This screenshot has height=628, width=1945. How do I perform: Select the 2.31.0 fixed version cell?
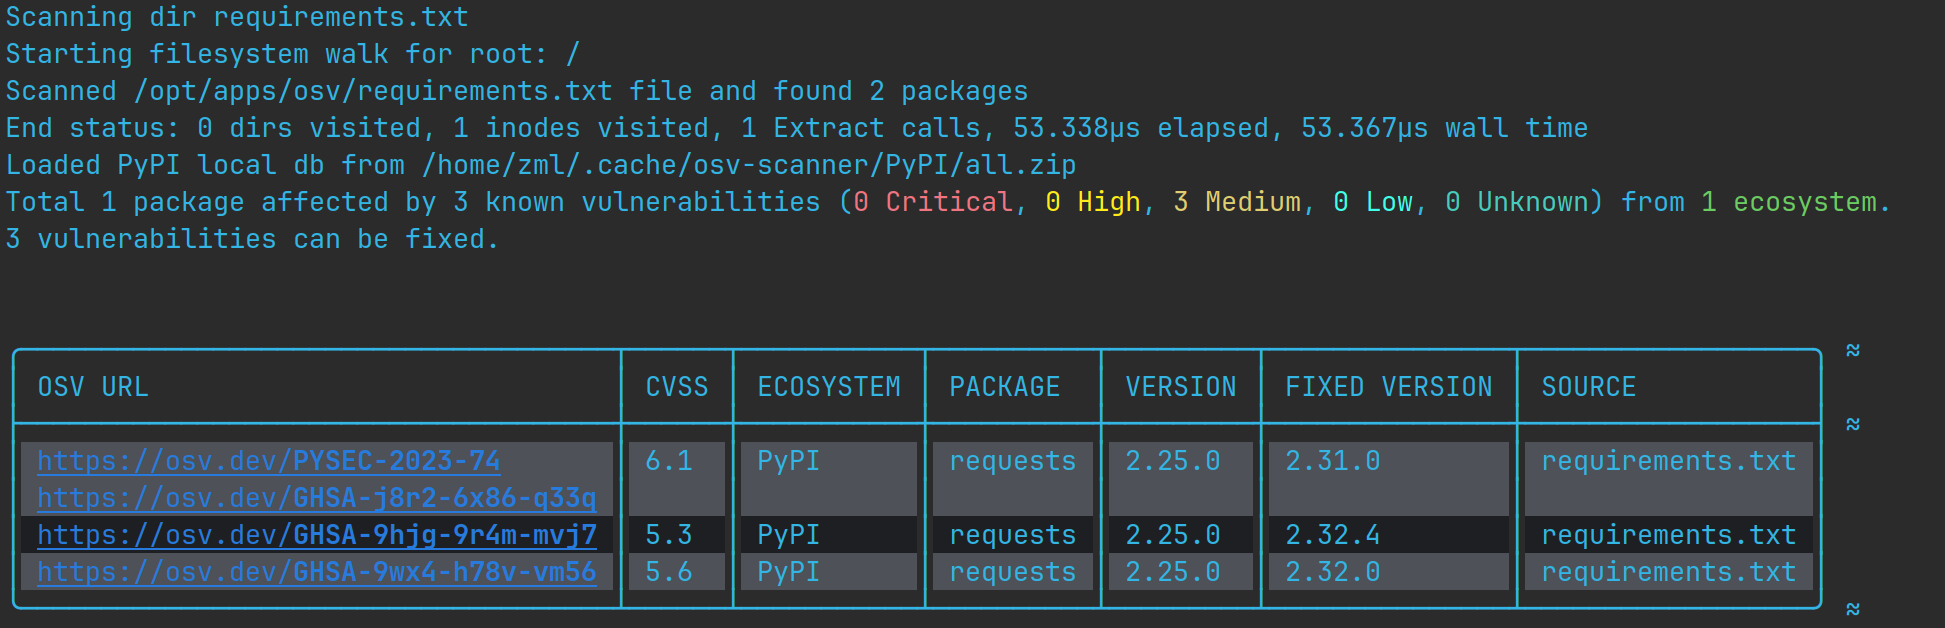tap(1332, 461)
